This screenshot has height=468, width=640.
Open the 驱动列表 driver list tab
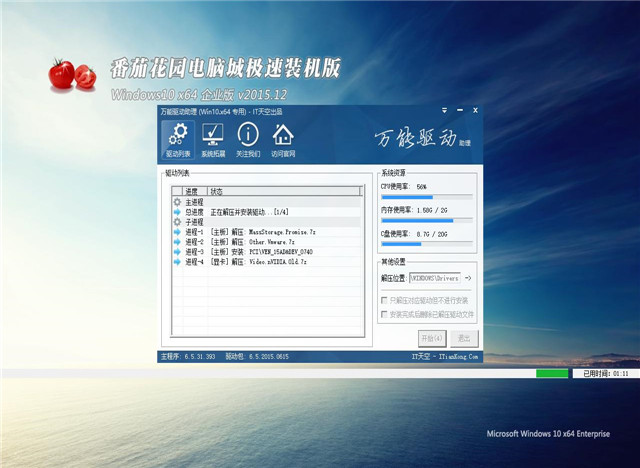(x=178, y=140)
